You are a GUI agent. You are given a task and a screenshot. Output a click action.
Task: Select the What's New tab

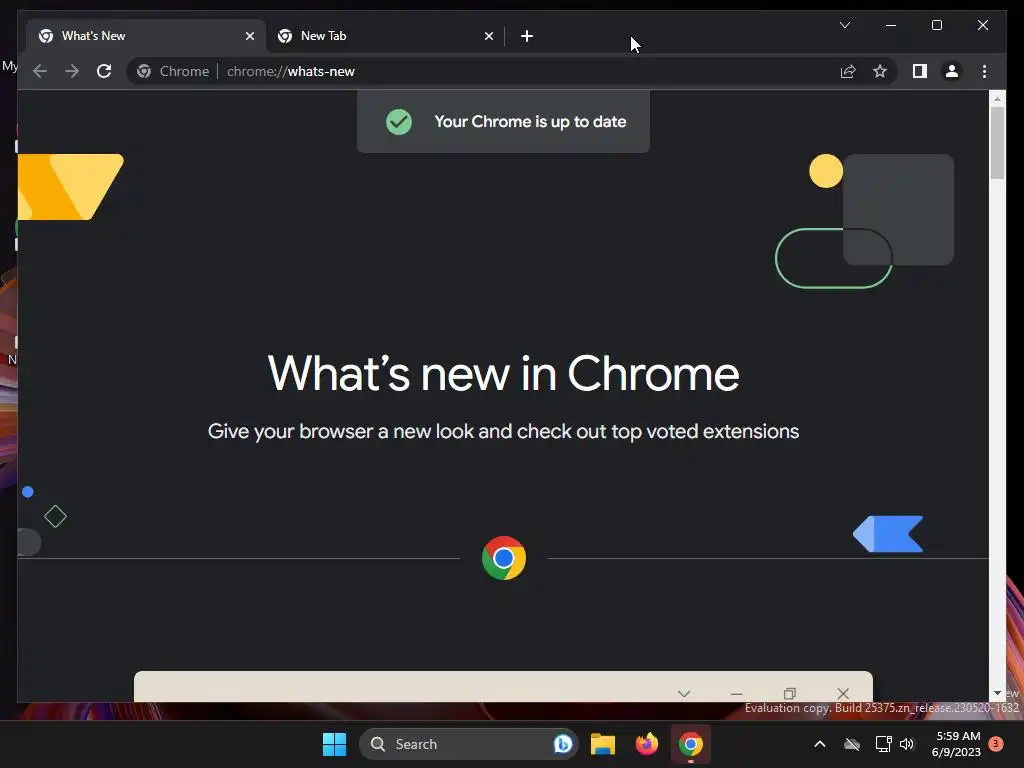146,36
